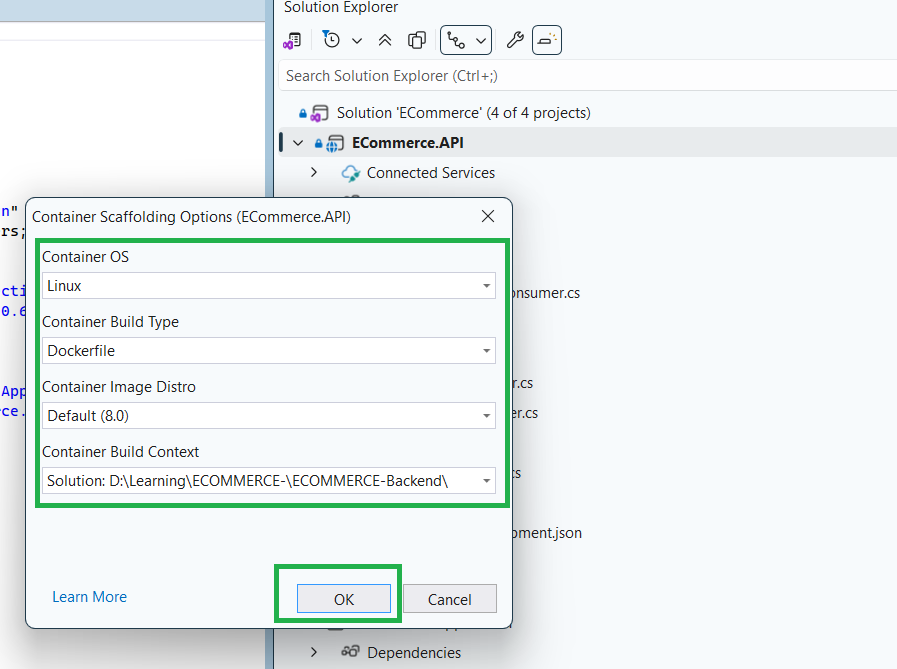This screenshot has height=669, width=897.
Task: Open the Learn More link
Action: click(89, 597)
